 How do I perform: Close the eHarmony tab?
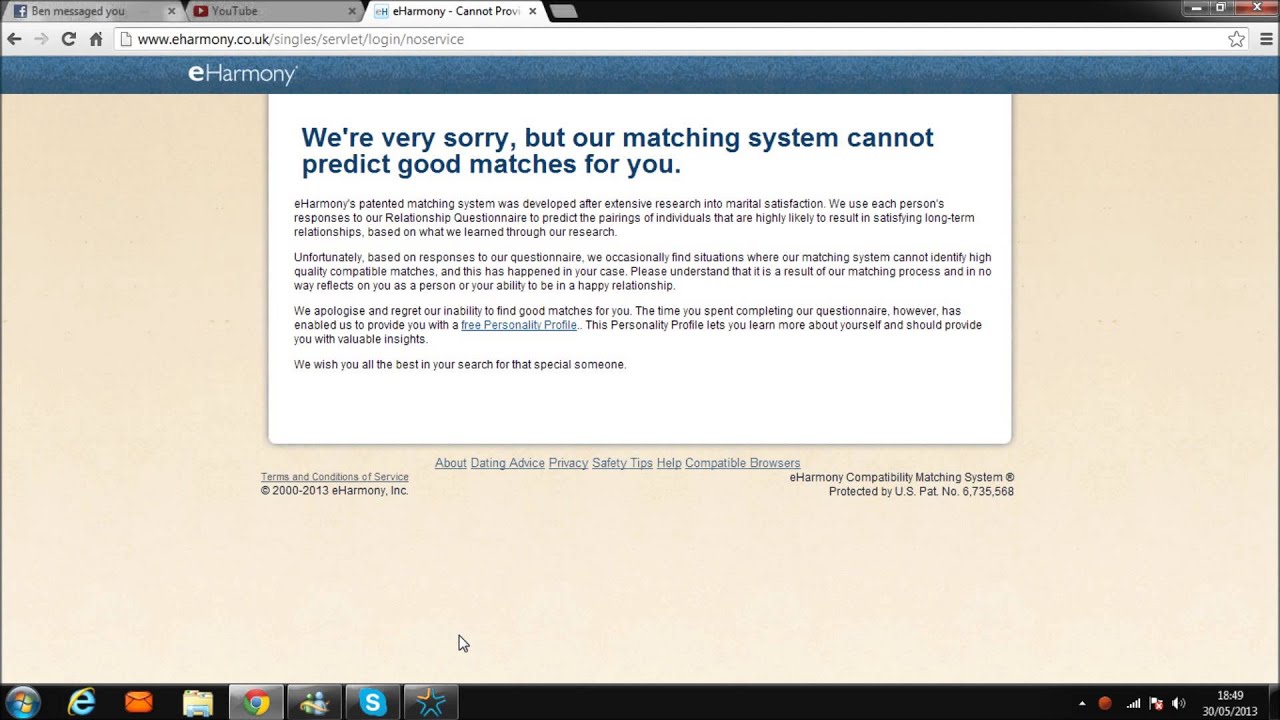(x=532, y=11)
